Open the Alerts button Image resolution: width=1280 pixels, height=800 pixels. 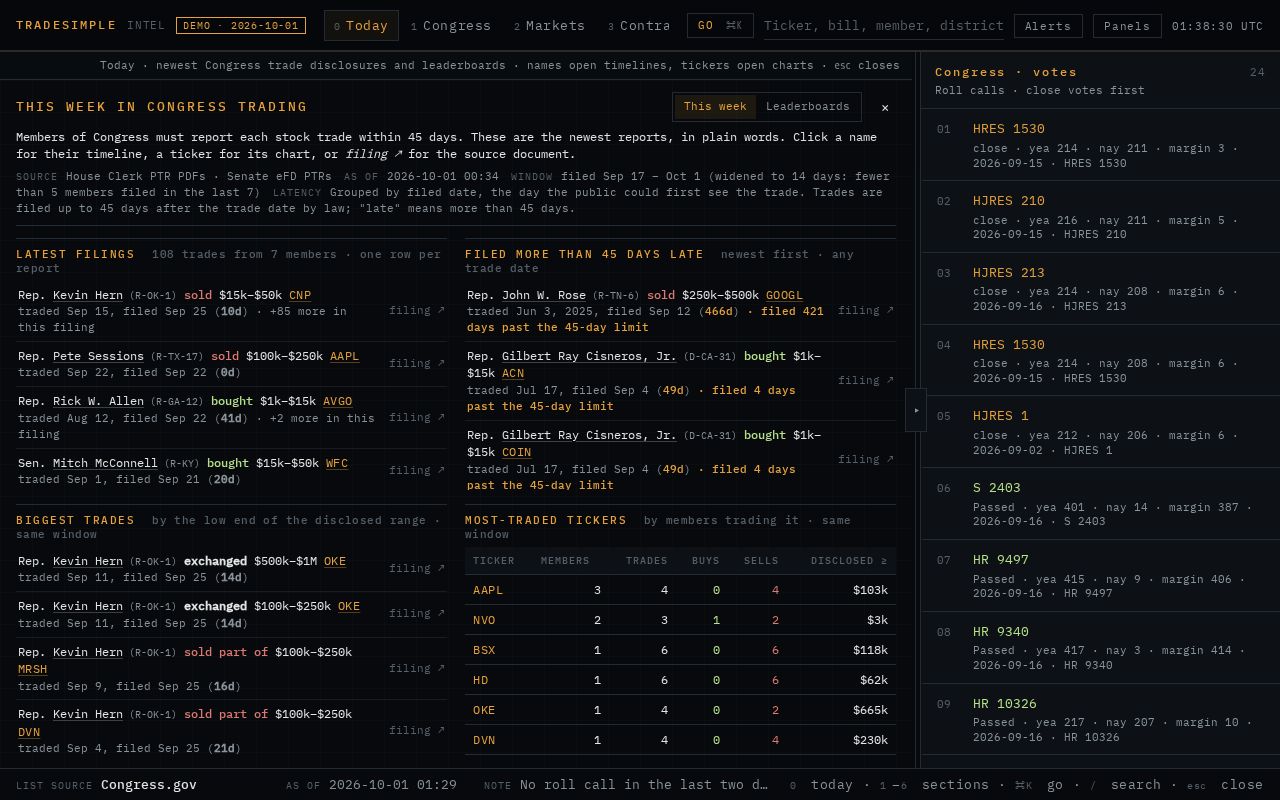click(x=1048, y=26)
